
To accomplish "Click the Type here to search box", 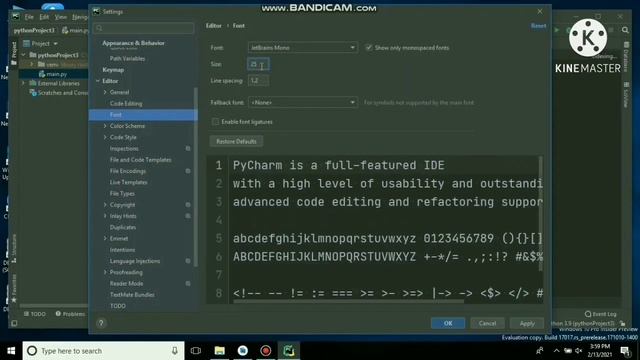I will [x=104, y=351].
